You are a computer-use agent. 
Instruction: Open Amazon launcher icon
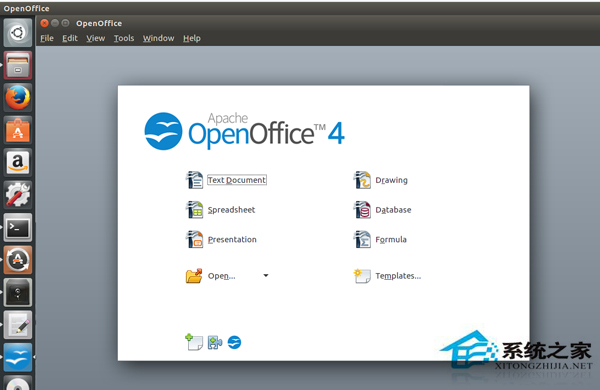18,162
